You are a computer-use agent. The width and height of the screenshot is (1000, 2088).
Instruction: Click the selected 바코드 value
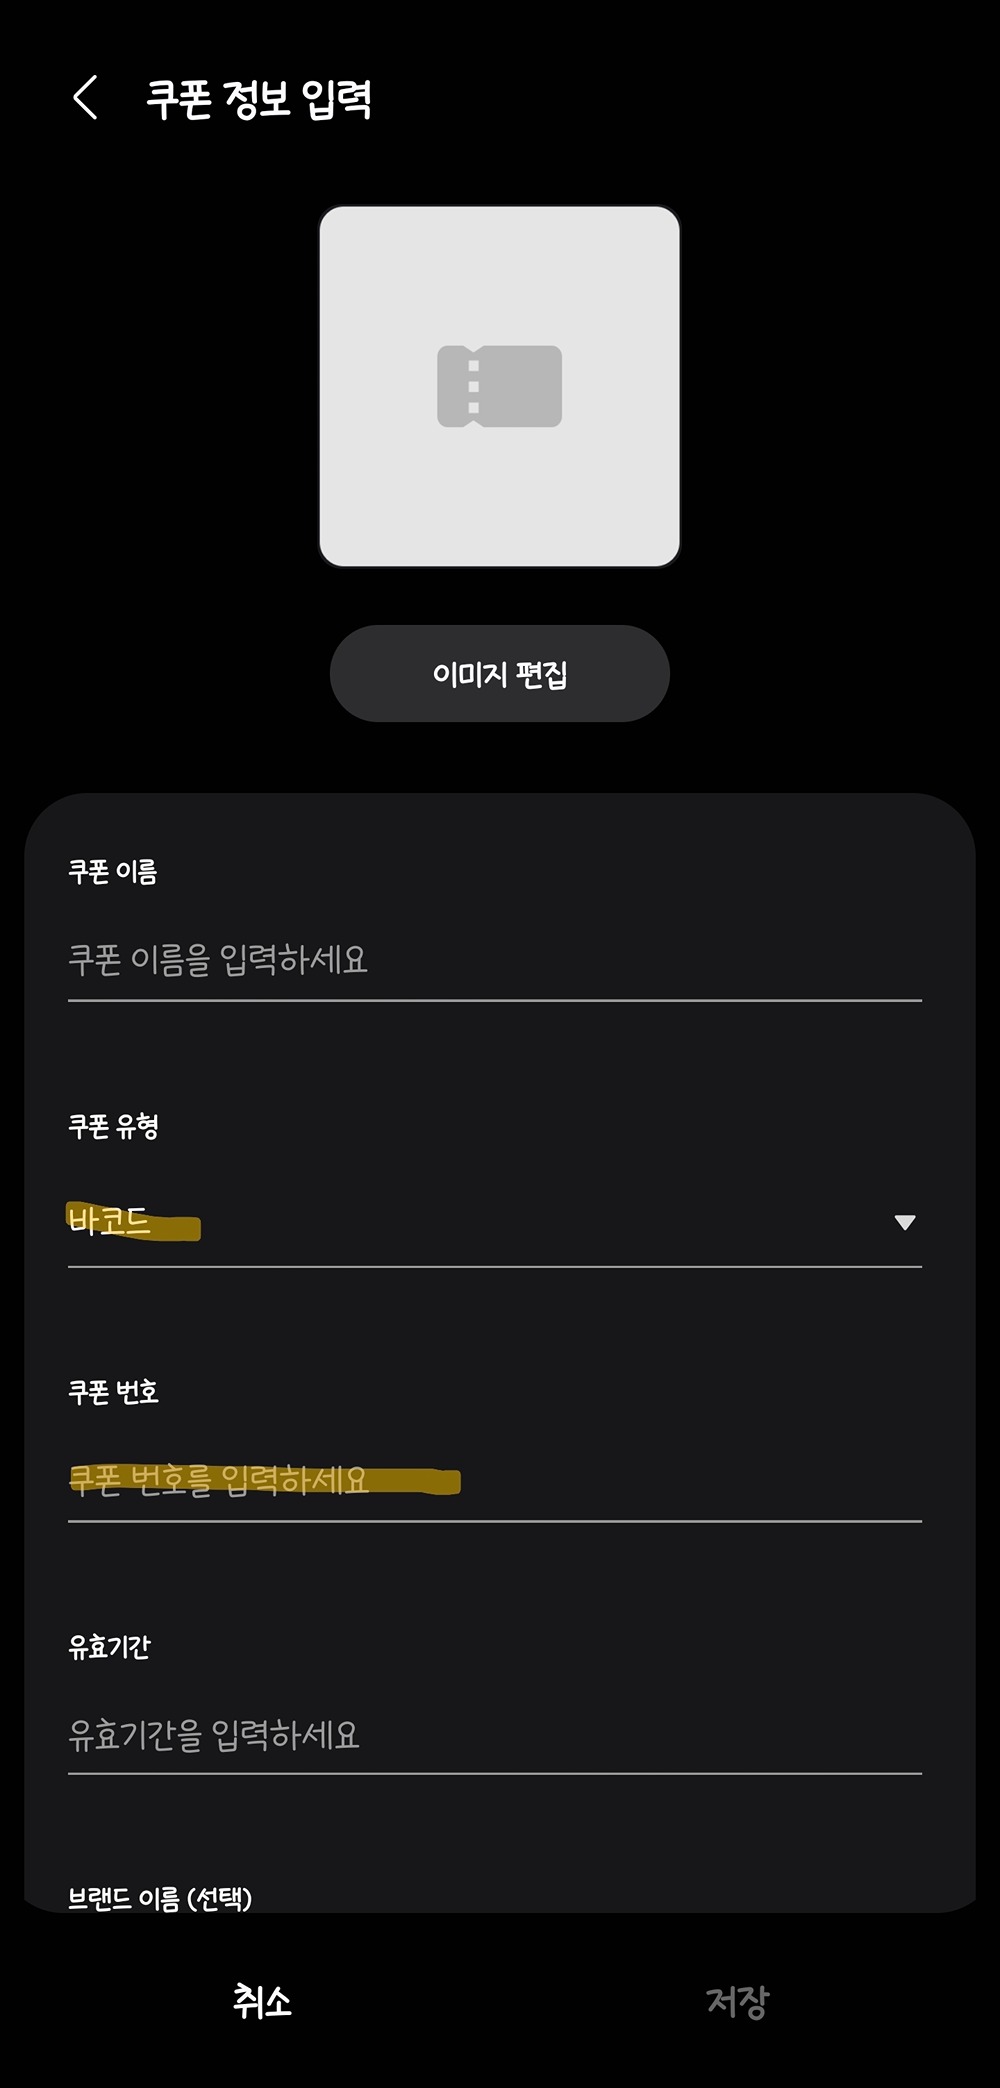pyautogui.click(x=110, y=1221)
